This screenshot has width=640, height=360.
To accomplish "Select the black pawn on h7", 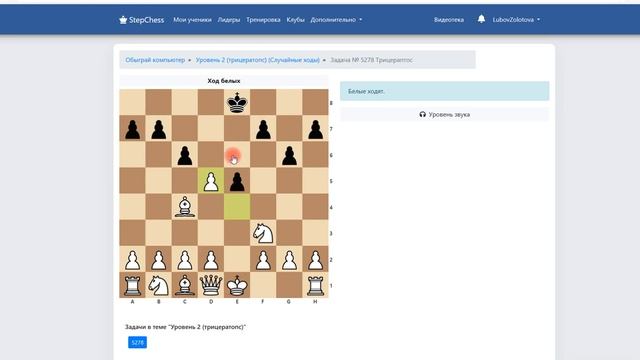I will (x=316, y=129).
